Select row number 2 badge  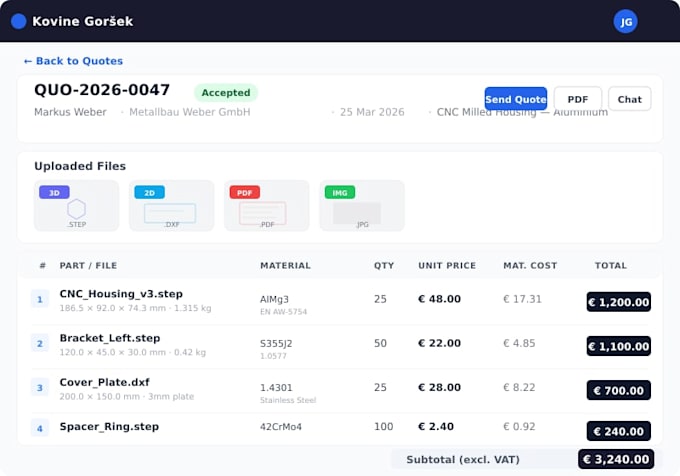click(x=40, y=343)
